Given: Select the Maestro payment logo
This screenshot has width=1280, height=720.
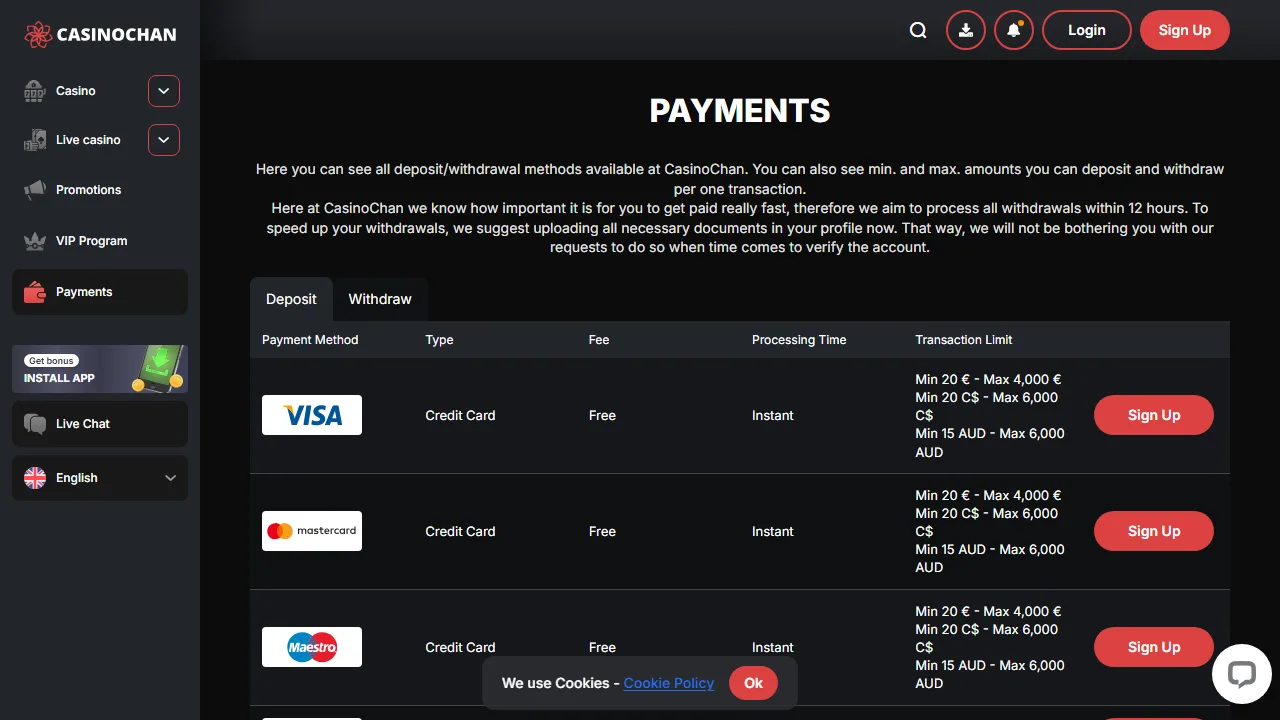Looking at the screenshot, I should (x=312, y=647).
